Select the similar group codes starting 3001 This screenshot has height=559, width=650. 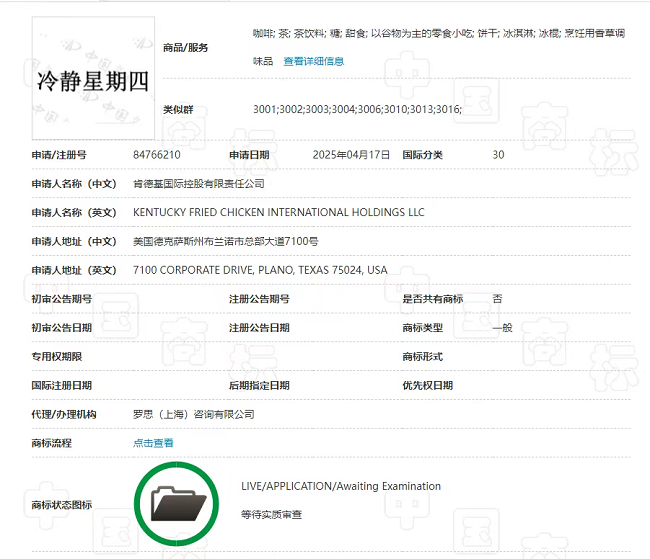[x=357, y=108]
